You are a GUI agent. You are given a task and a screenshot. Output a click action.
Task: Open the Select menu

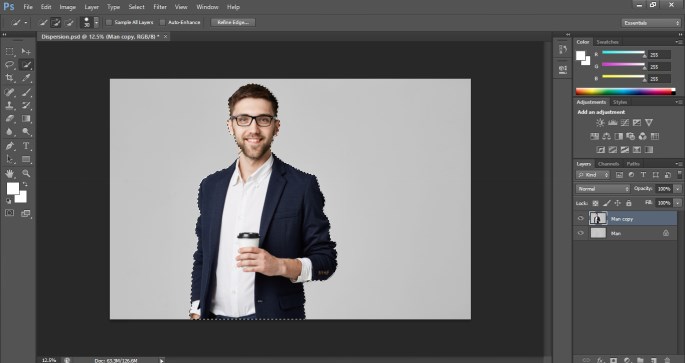[x=136, y=7]
